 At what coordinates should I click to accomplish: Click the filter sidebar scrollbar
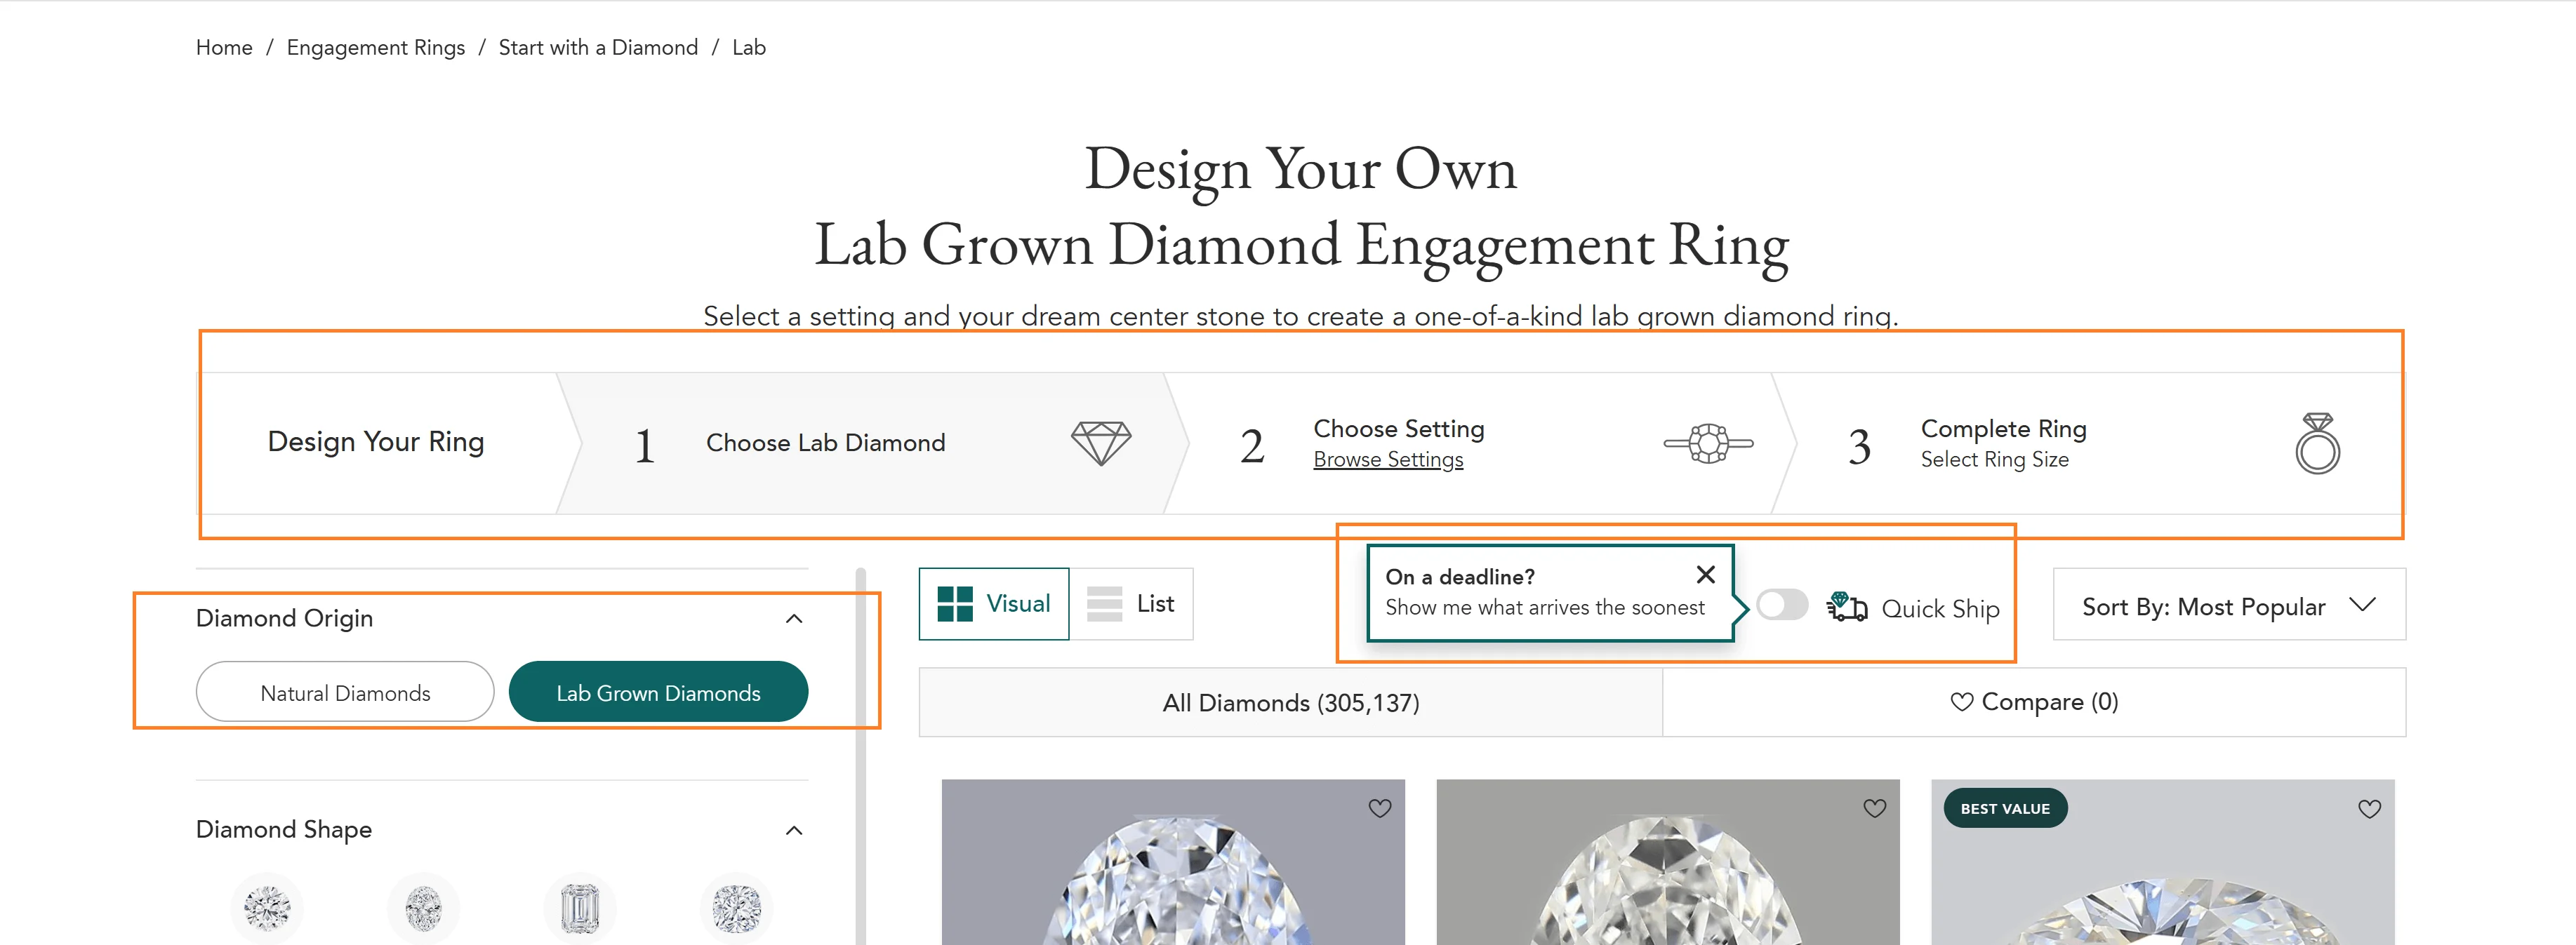coord(860,756)
